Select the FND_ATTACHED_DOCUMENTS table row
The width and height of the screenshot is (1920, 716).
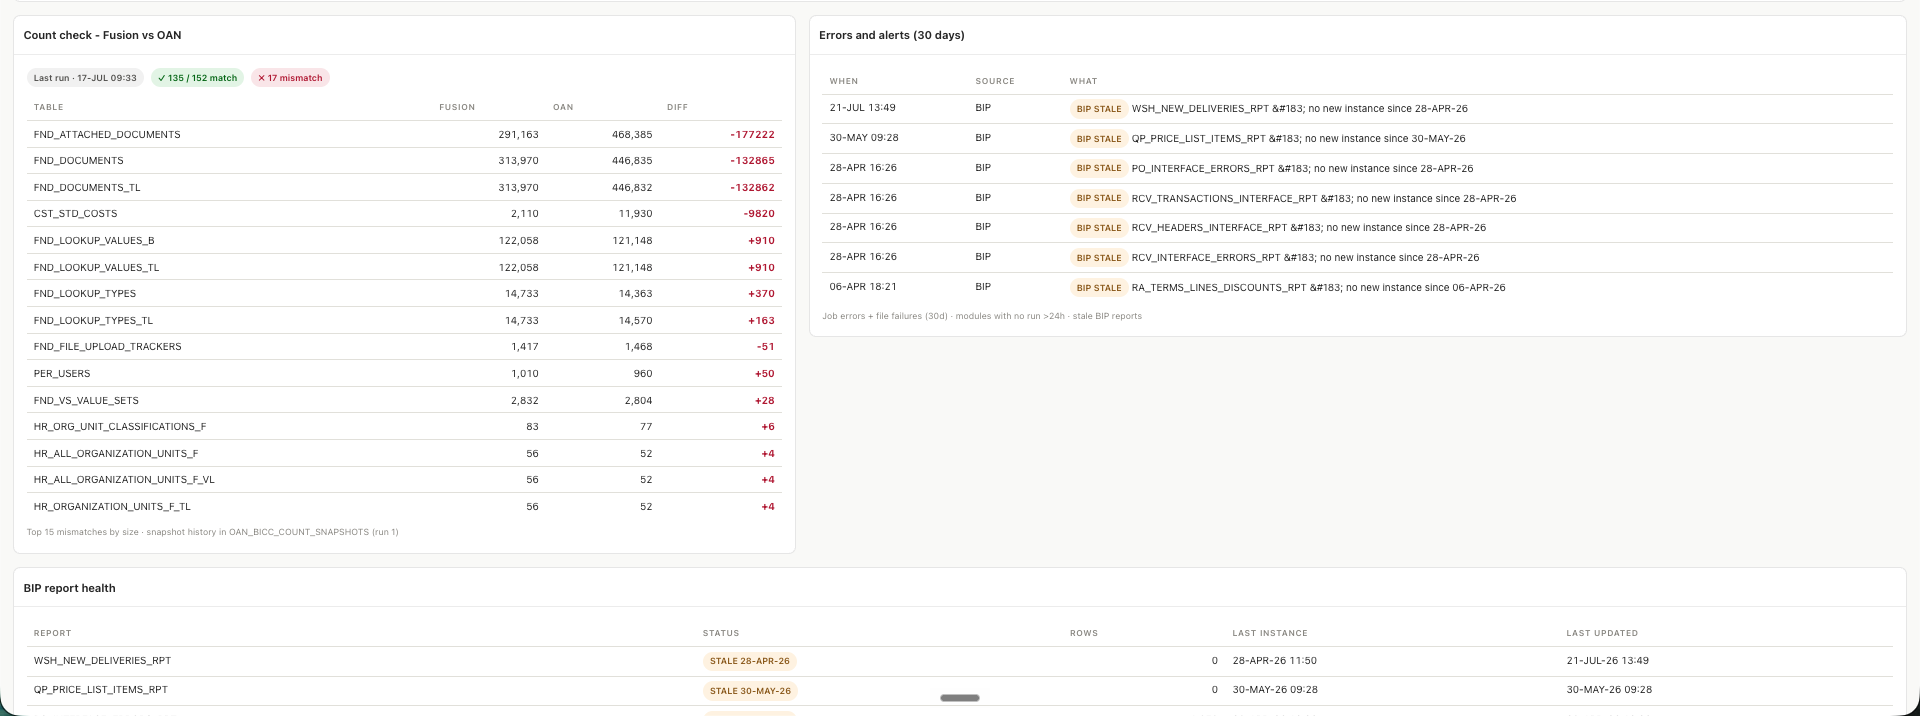[404, 134]
